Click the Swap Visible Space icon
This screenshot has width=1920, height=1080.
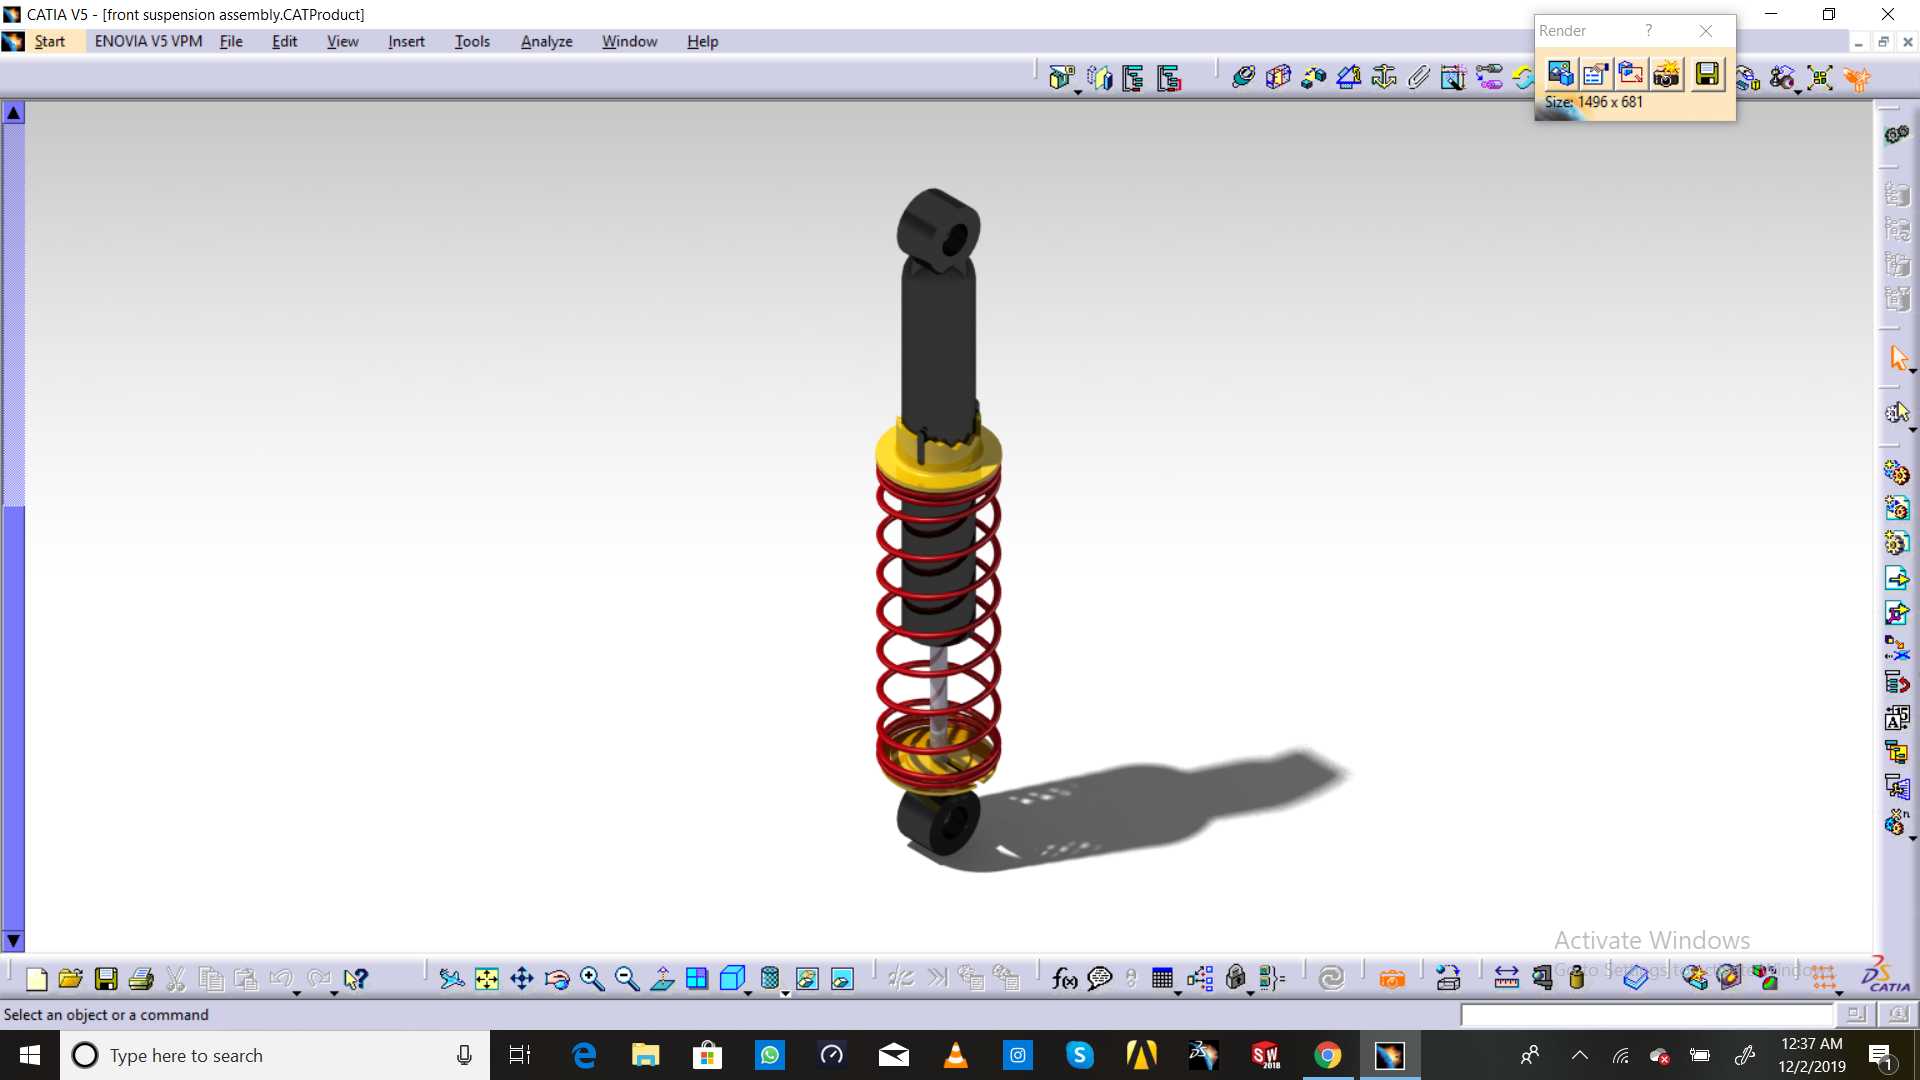pyautogui.click(x=842, y=979)
